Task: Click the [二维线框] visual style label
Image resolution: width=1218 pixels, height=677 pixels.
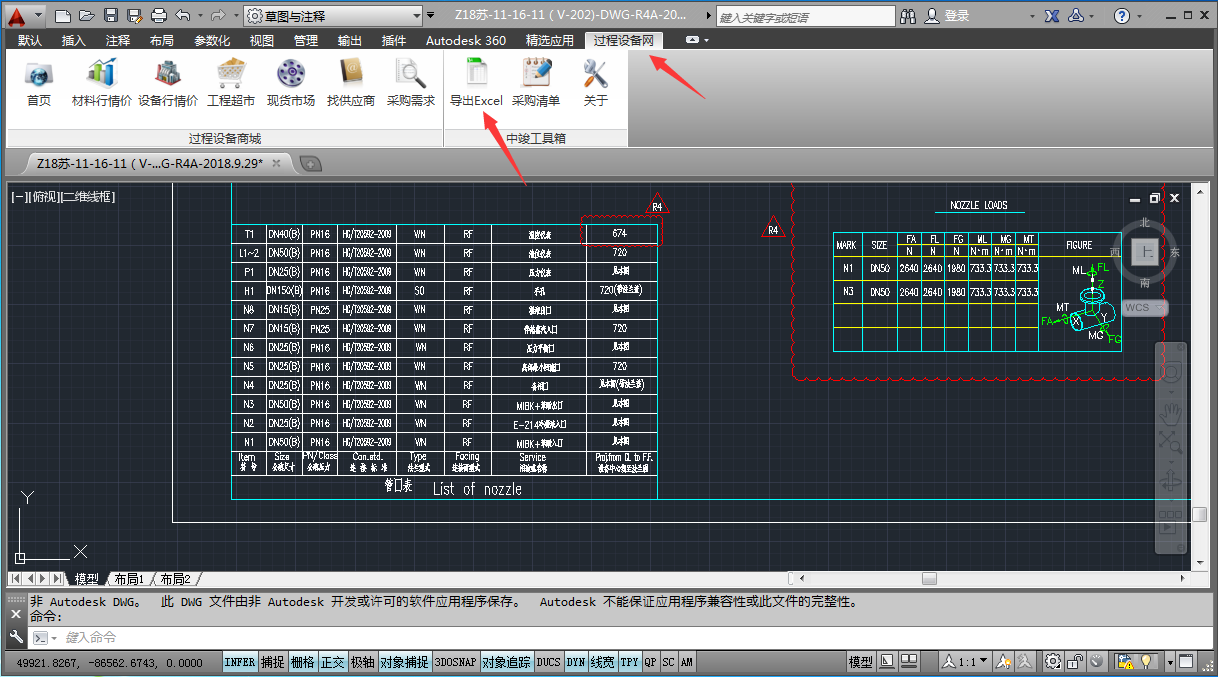Action: click(x=87, y=197)
